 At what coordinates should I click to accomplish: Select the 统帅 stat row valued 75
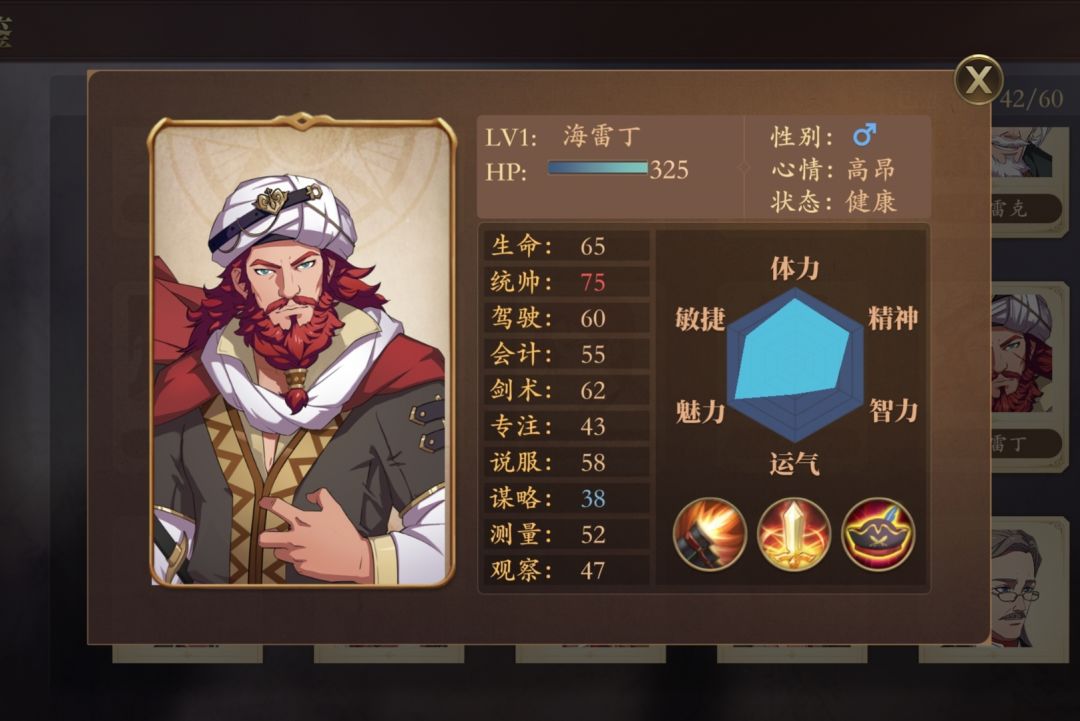566,282
